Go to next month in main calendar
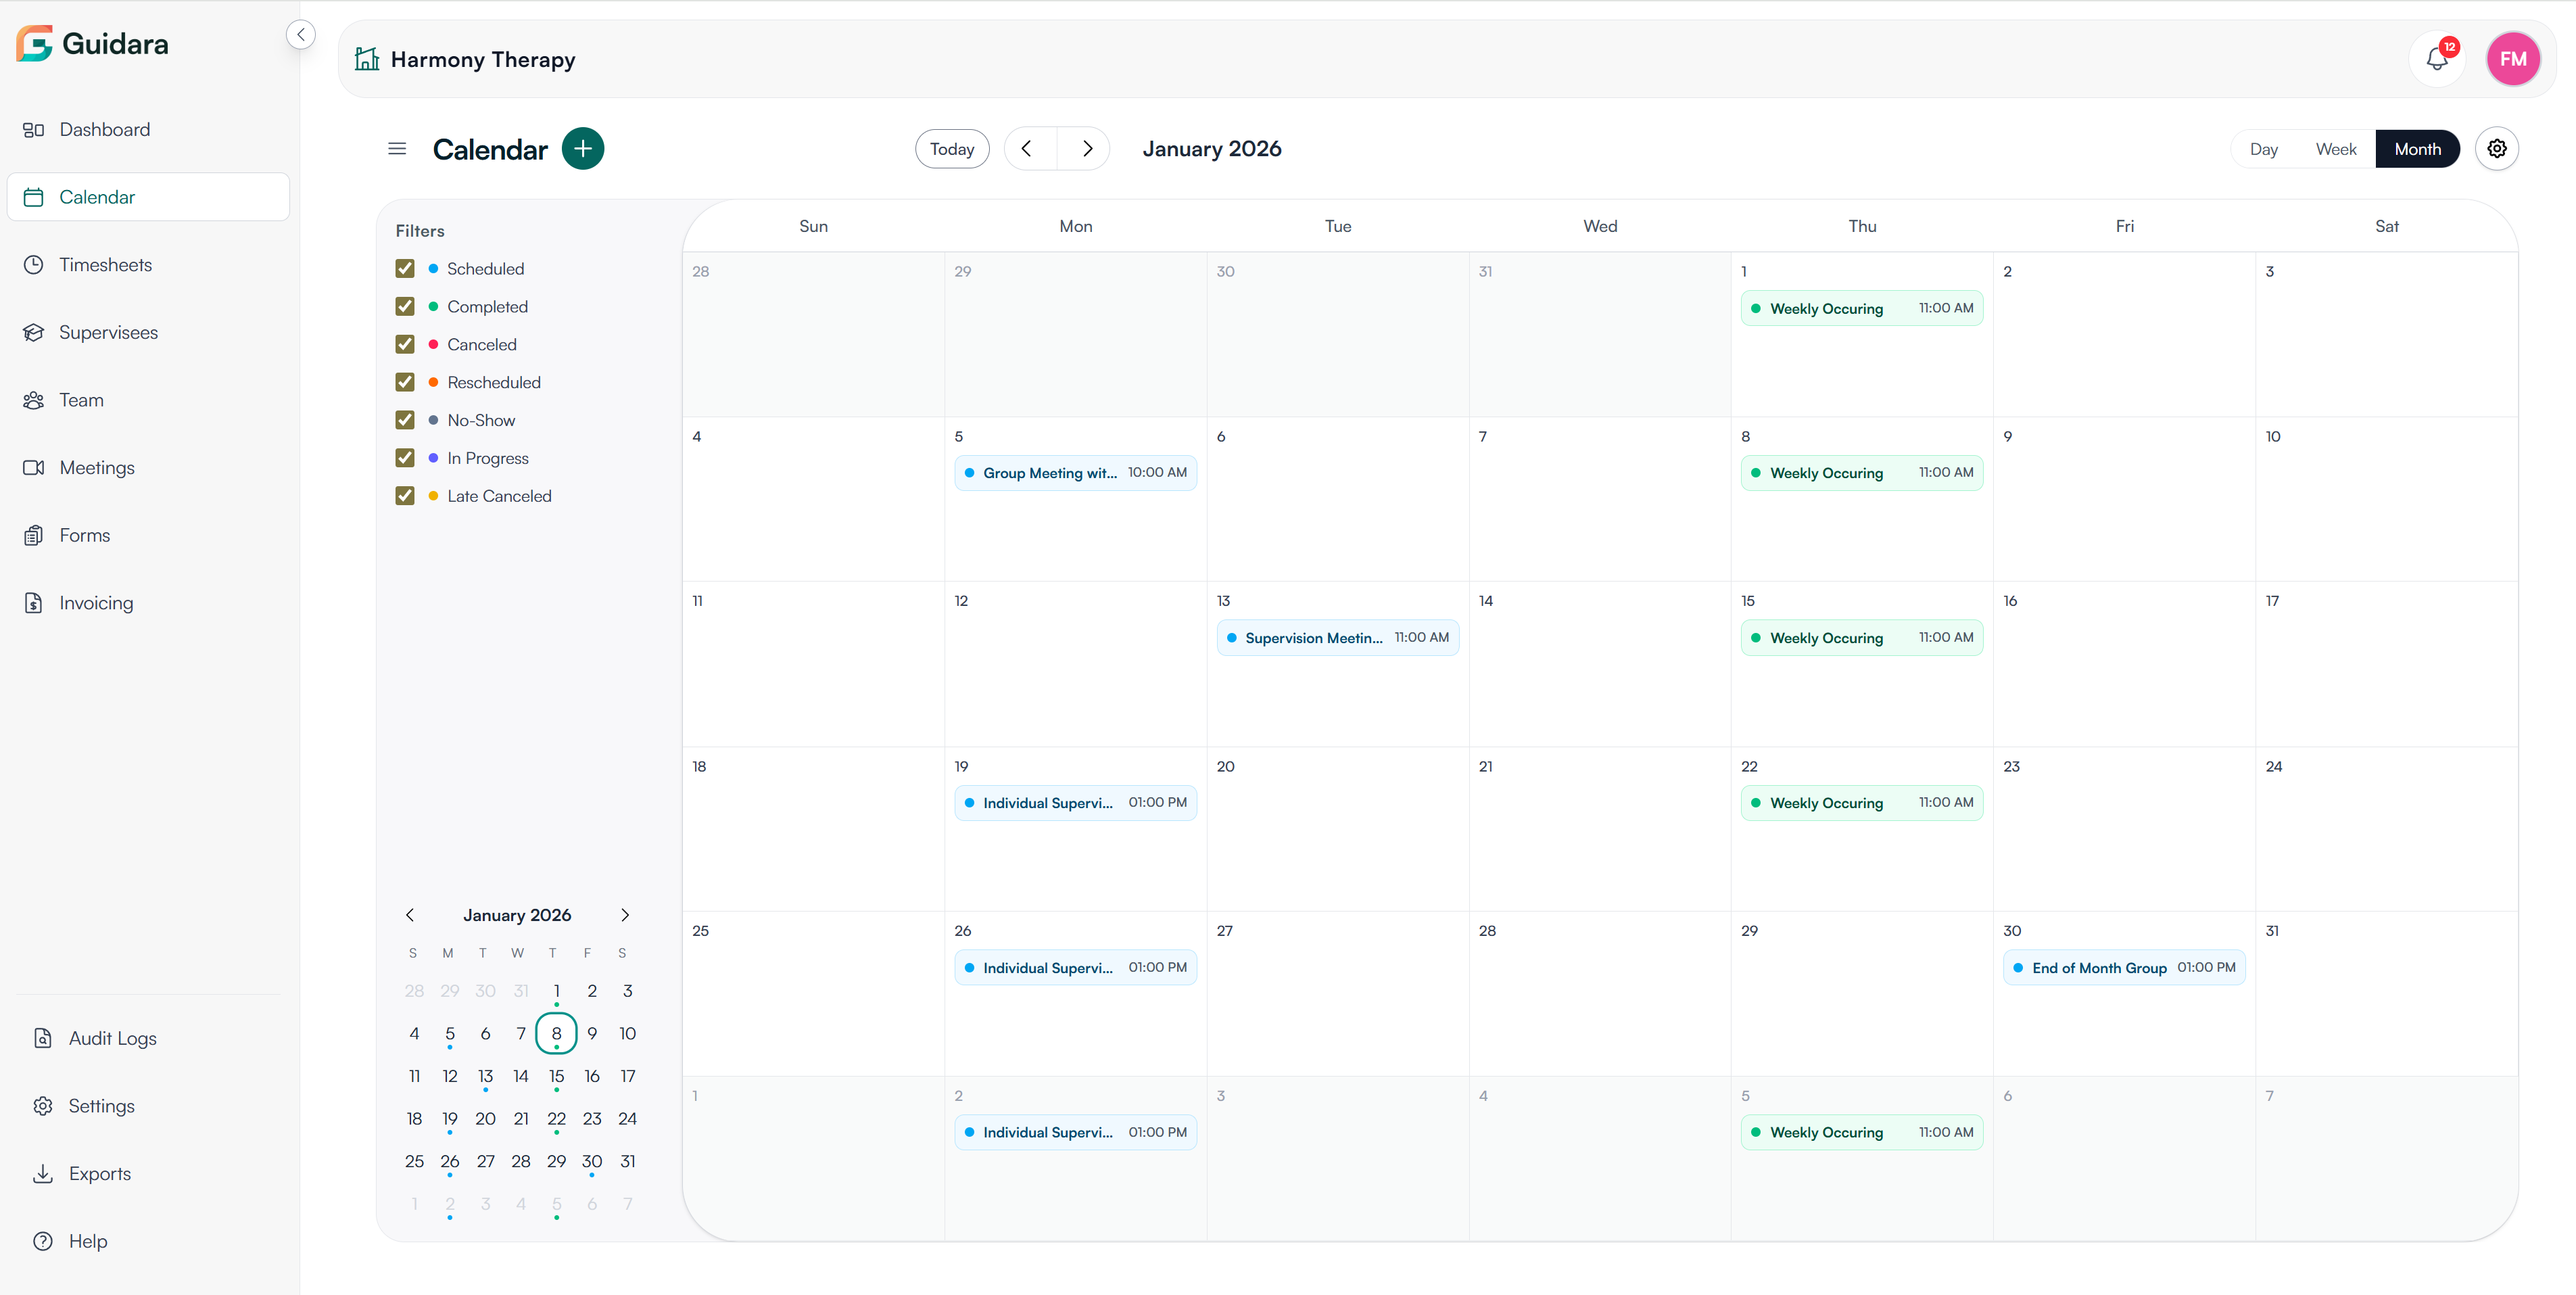 (1087, 149)
